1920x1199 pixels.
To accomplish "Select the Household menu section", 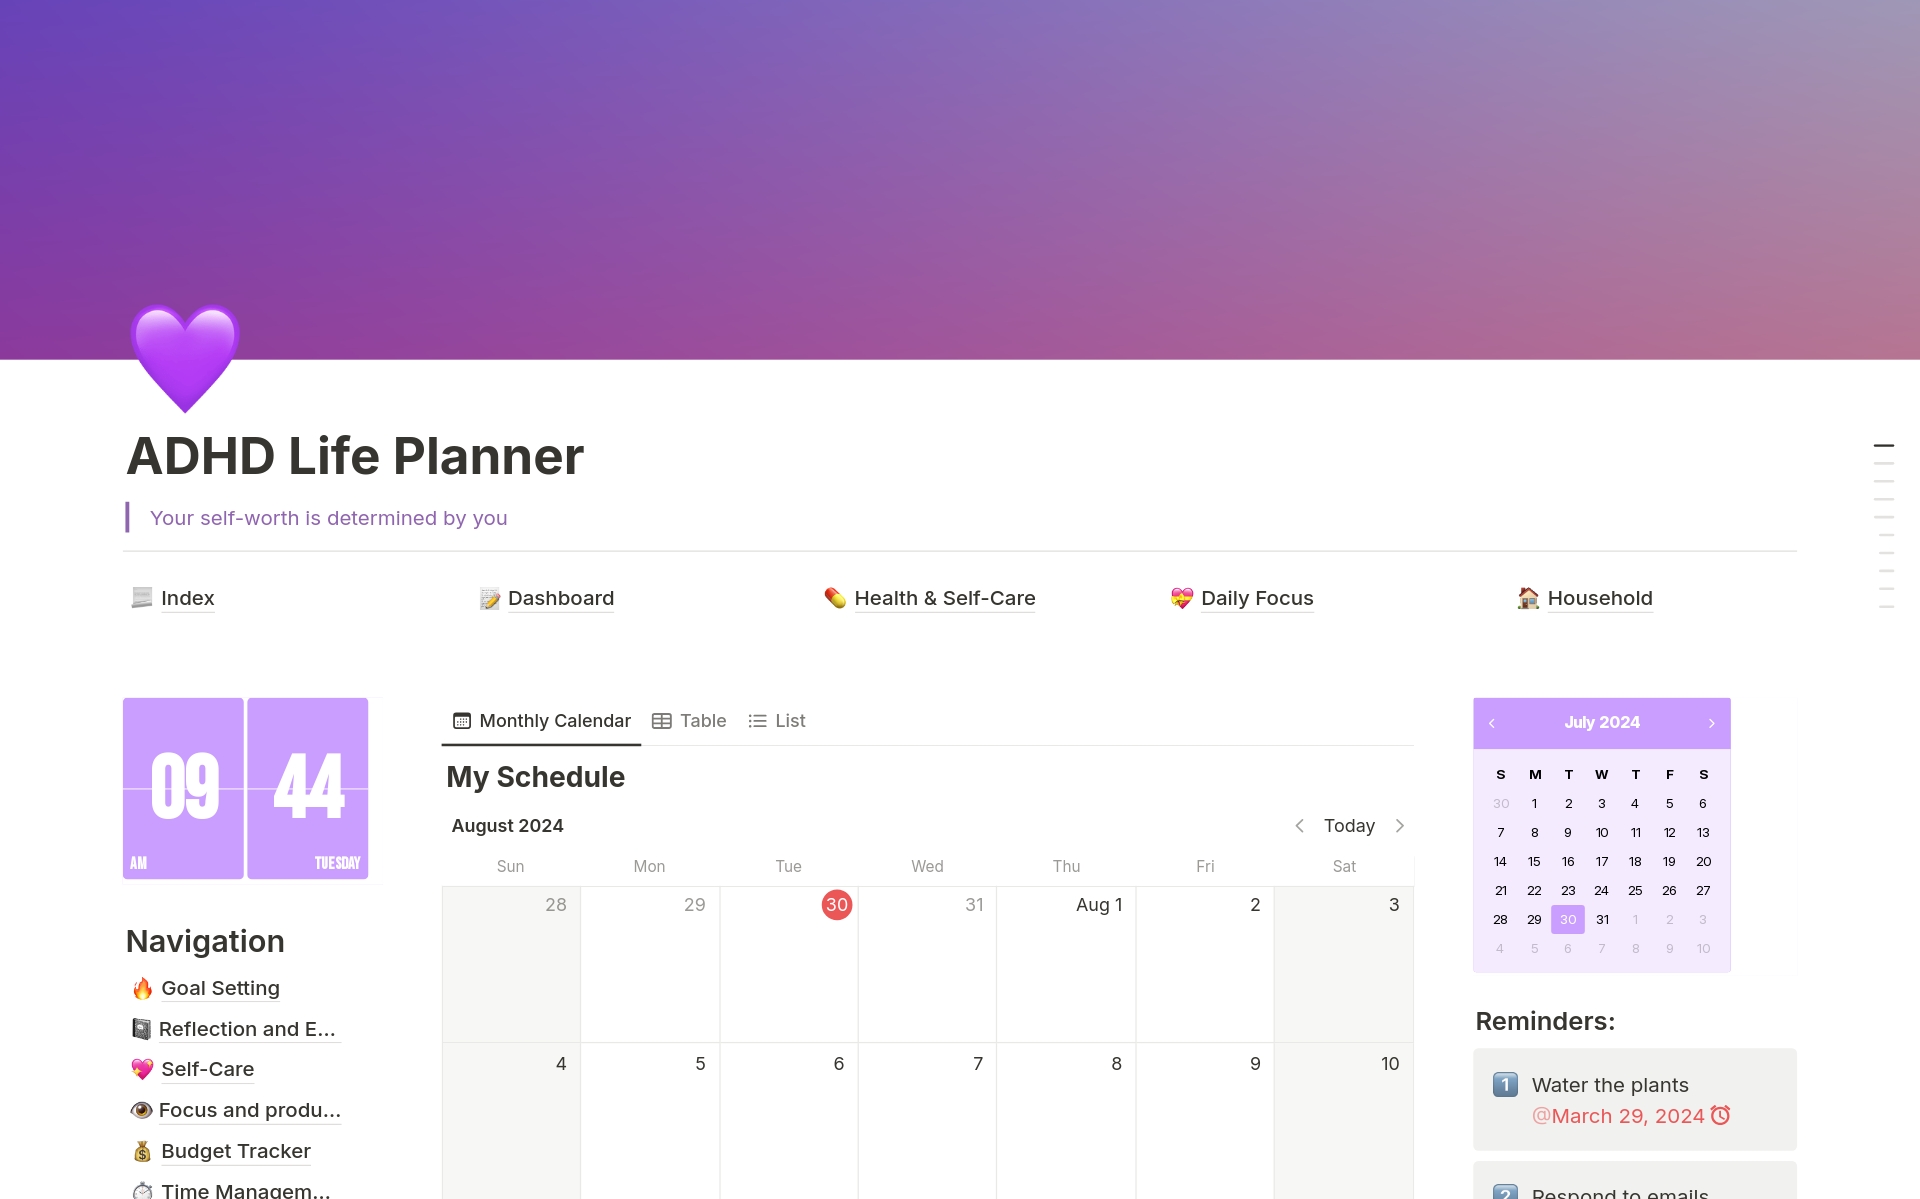I will click(x=1597, y=597).
